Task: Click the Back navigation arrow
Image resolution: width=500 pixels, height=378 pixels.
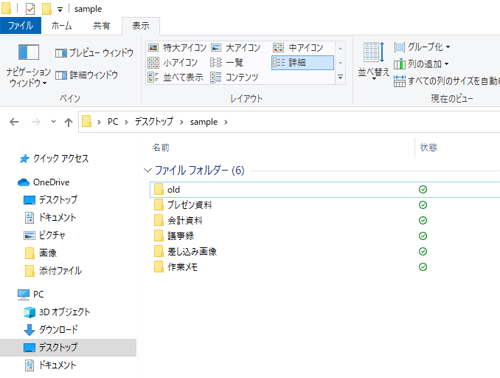Action: [14, 122]
